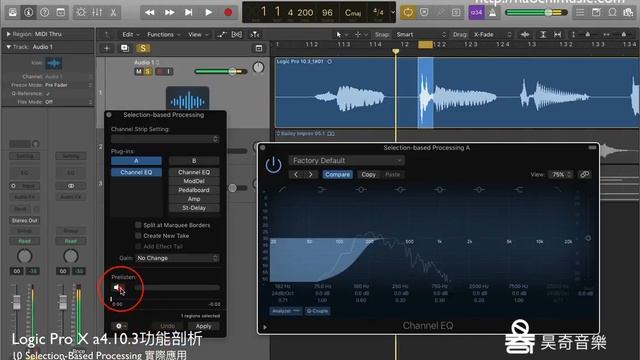Go to end with transport button

tap(189, 13)
